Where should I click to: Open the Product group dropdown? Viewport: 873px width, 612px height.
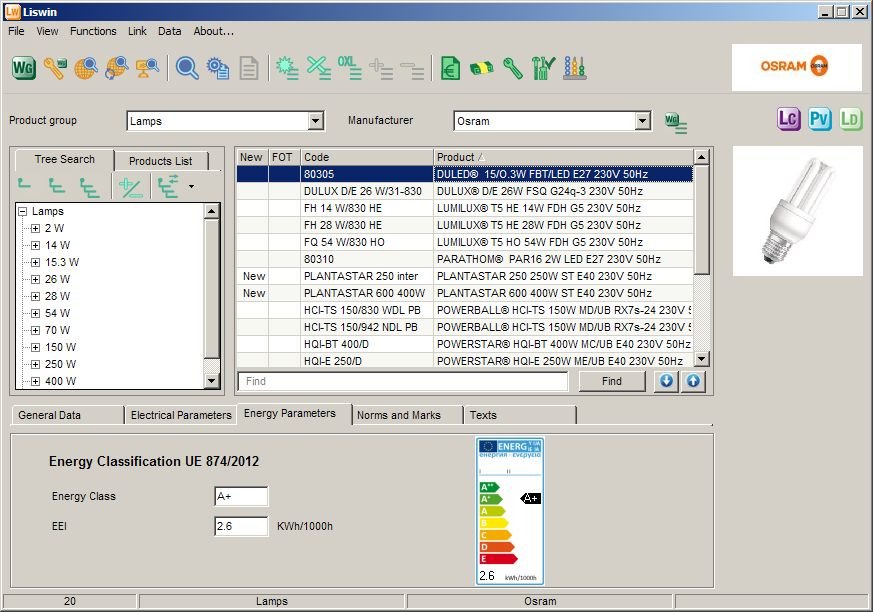pos(316,121)
